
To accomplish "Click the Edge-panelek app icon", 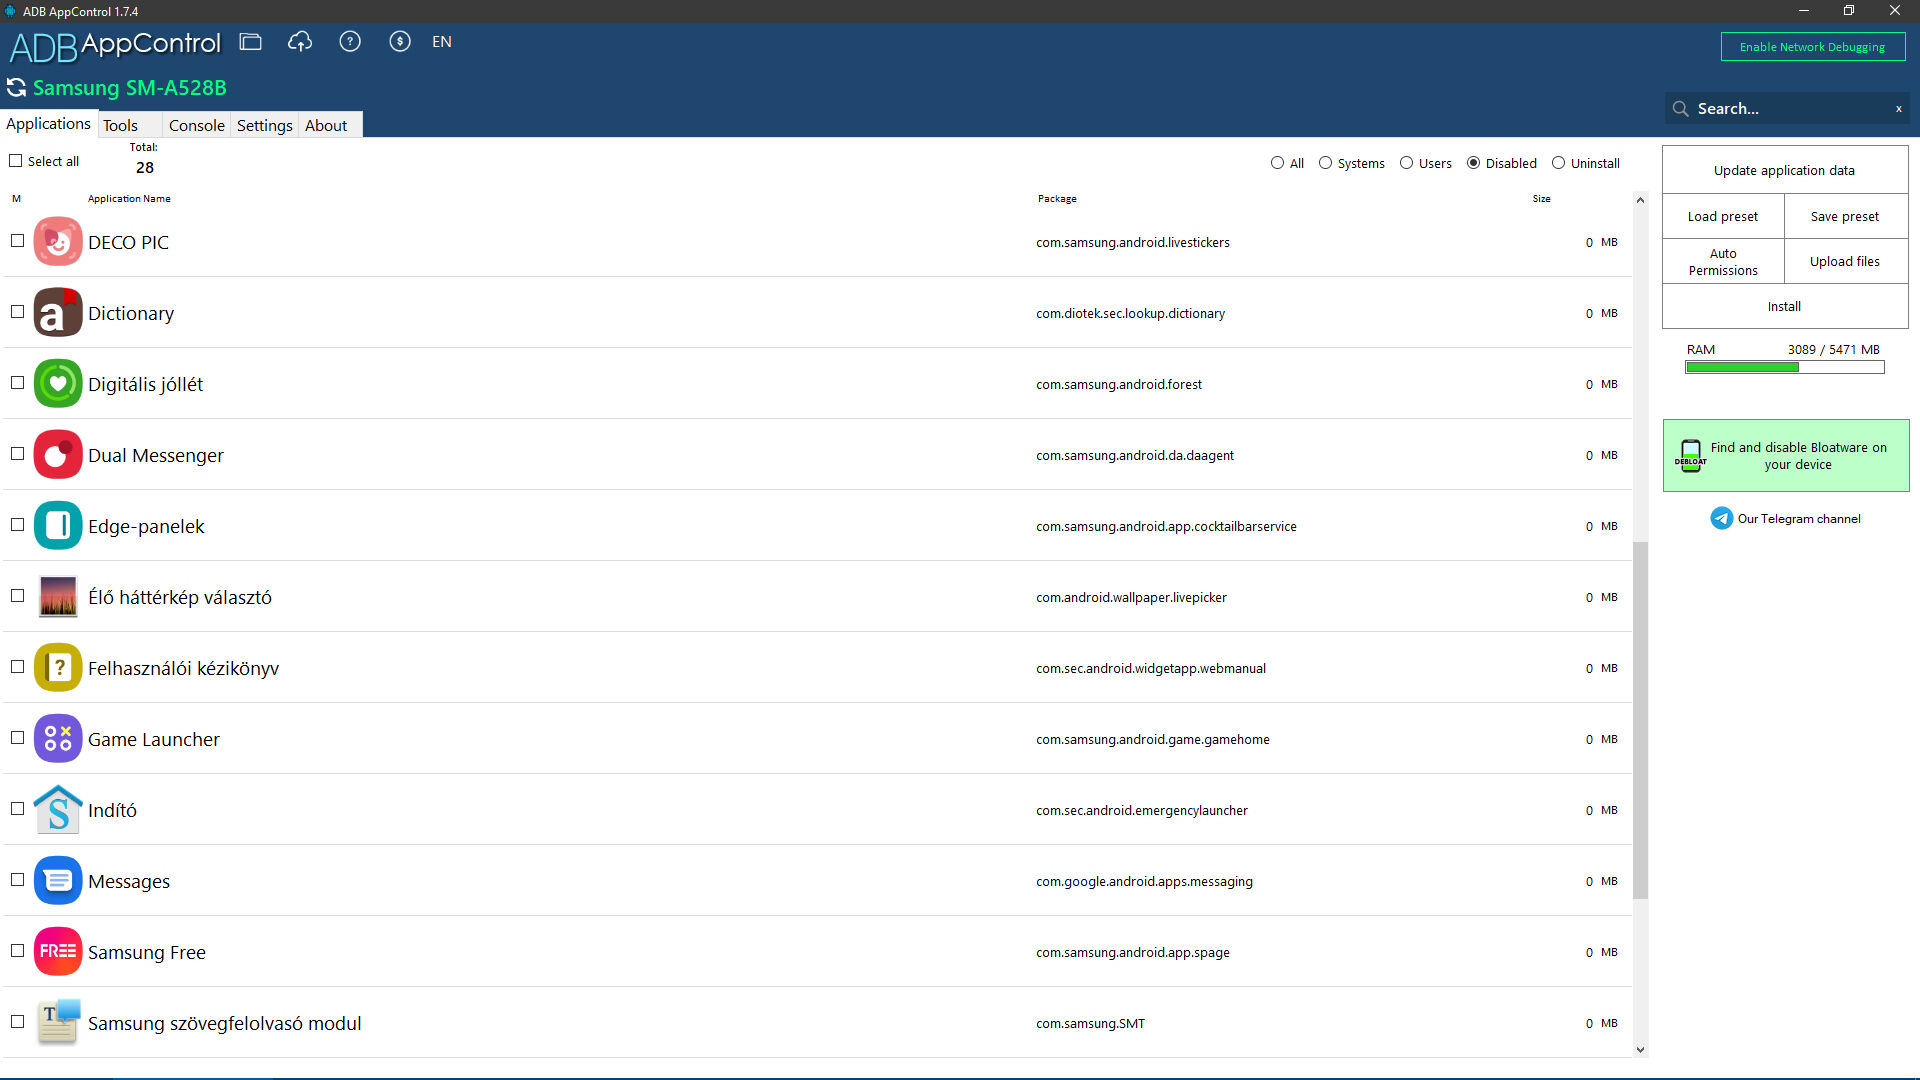I will tap(58, 526).
